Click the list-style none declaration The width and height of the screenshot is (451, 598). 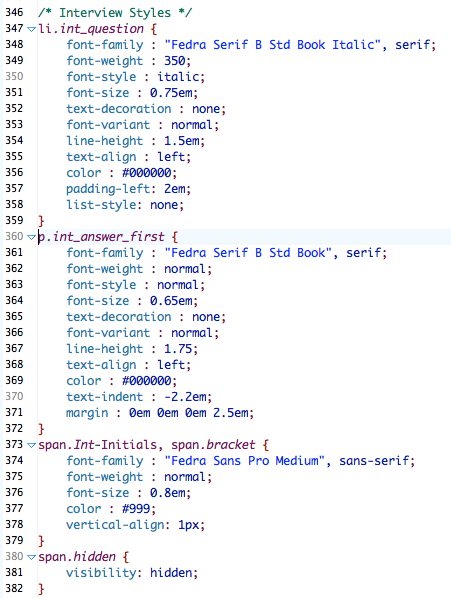(125, 205)
